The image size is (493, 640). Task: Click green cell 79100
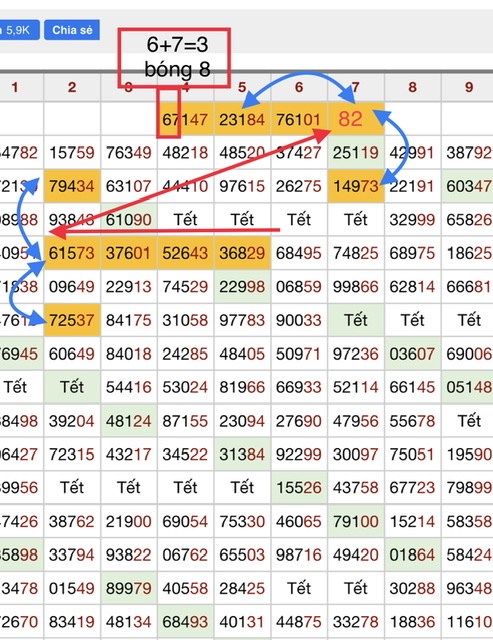(356, 521)
